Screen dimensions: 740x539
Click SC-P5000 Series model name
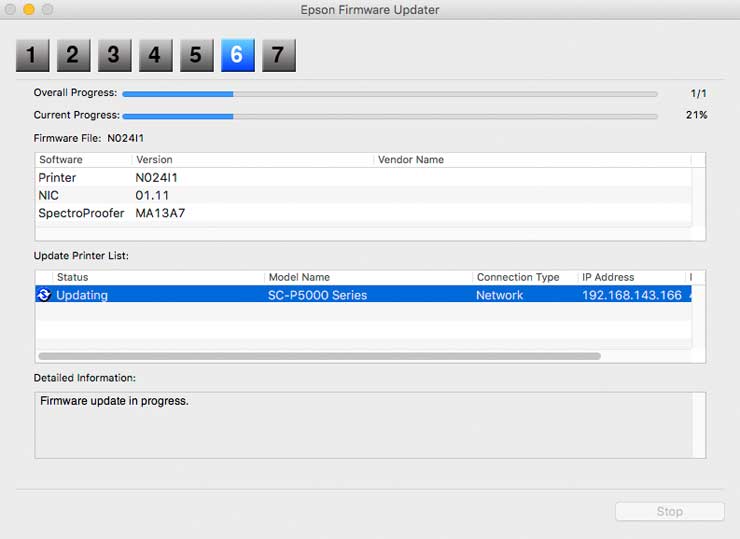coord(317,295)
